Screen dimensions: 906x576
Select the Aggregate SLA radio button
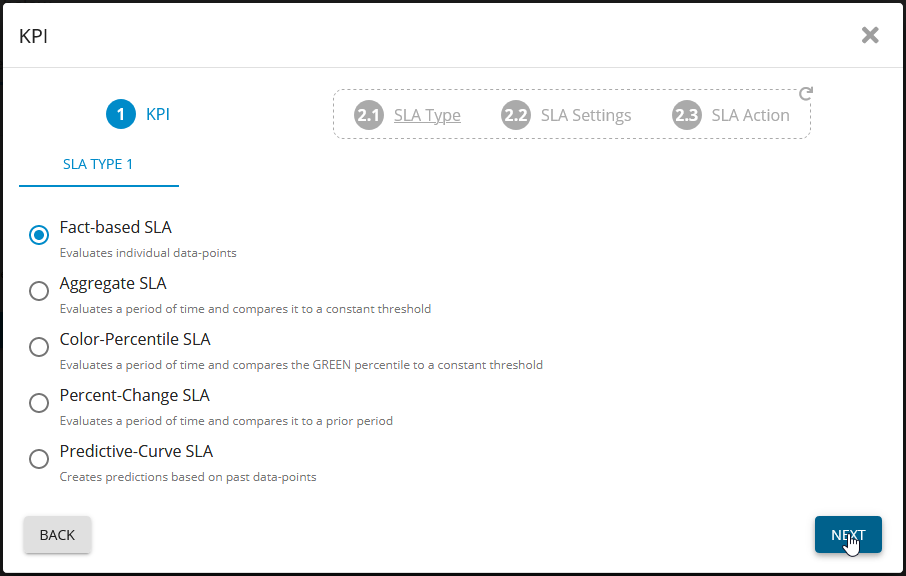point(39,291)
